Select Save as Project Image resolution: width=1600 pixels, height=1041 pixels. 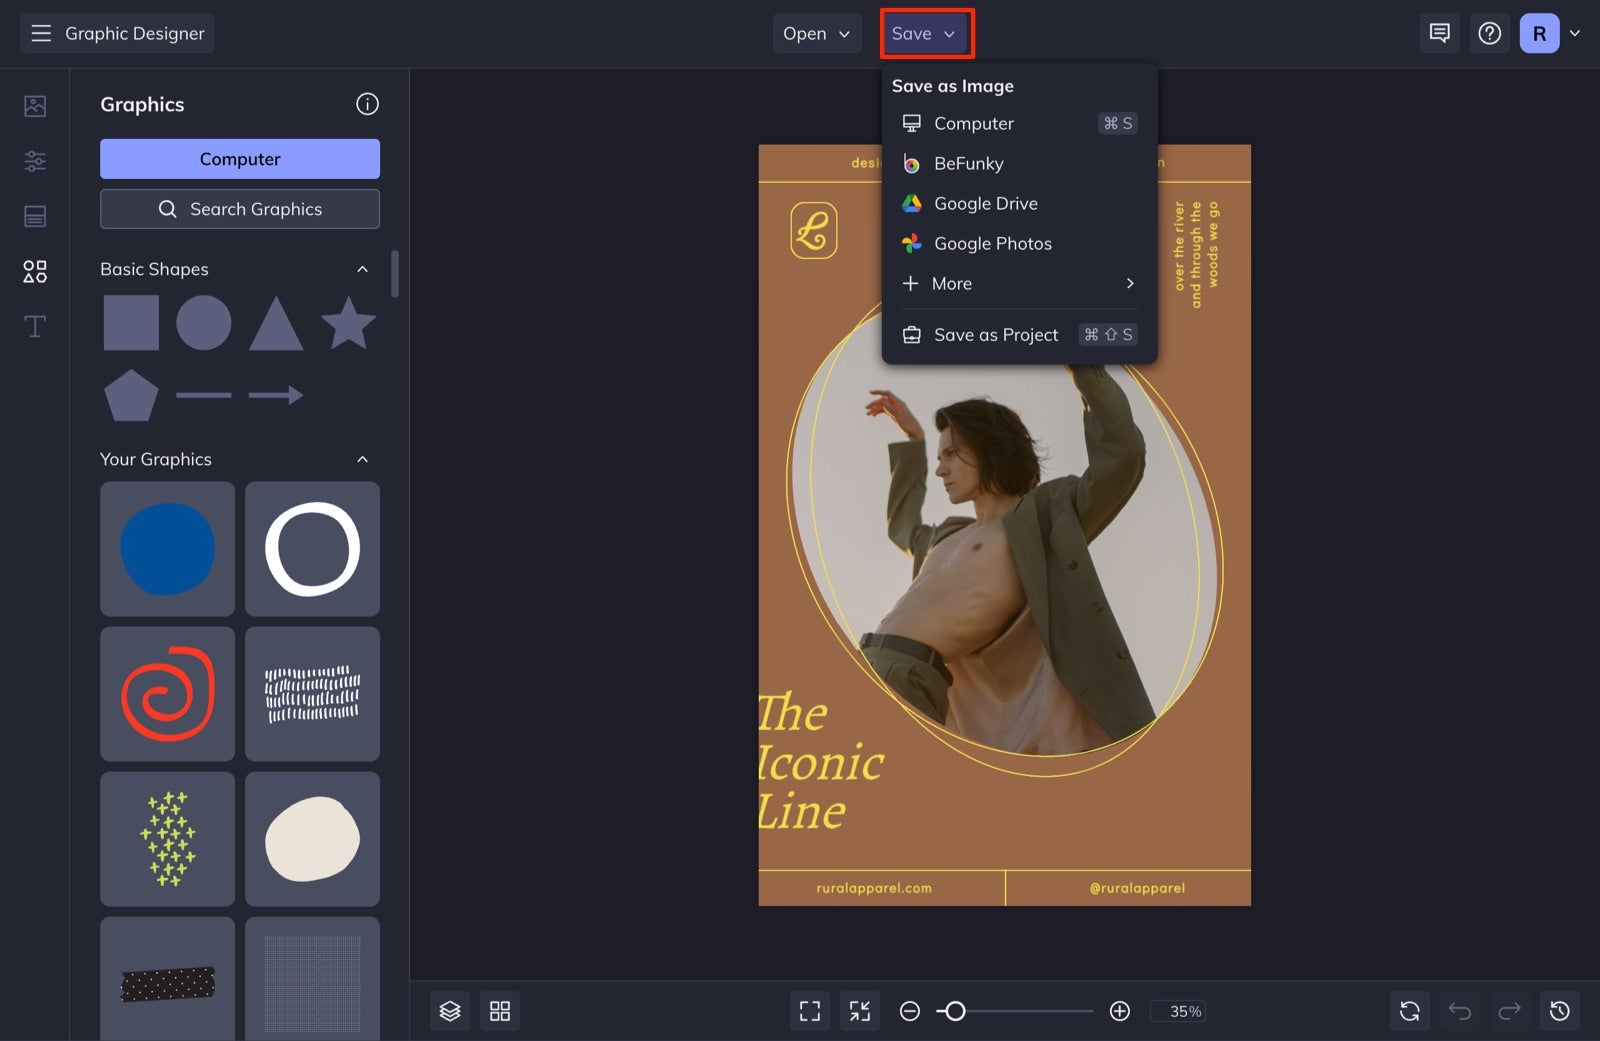pos(1019,334)
